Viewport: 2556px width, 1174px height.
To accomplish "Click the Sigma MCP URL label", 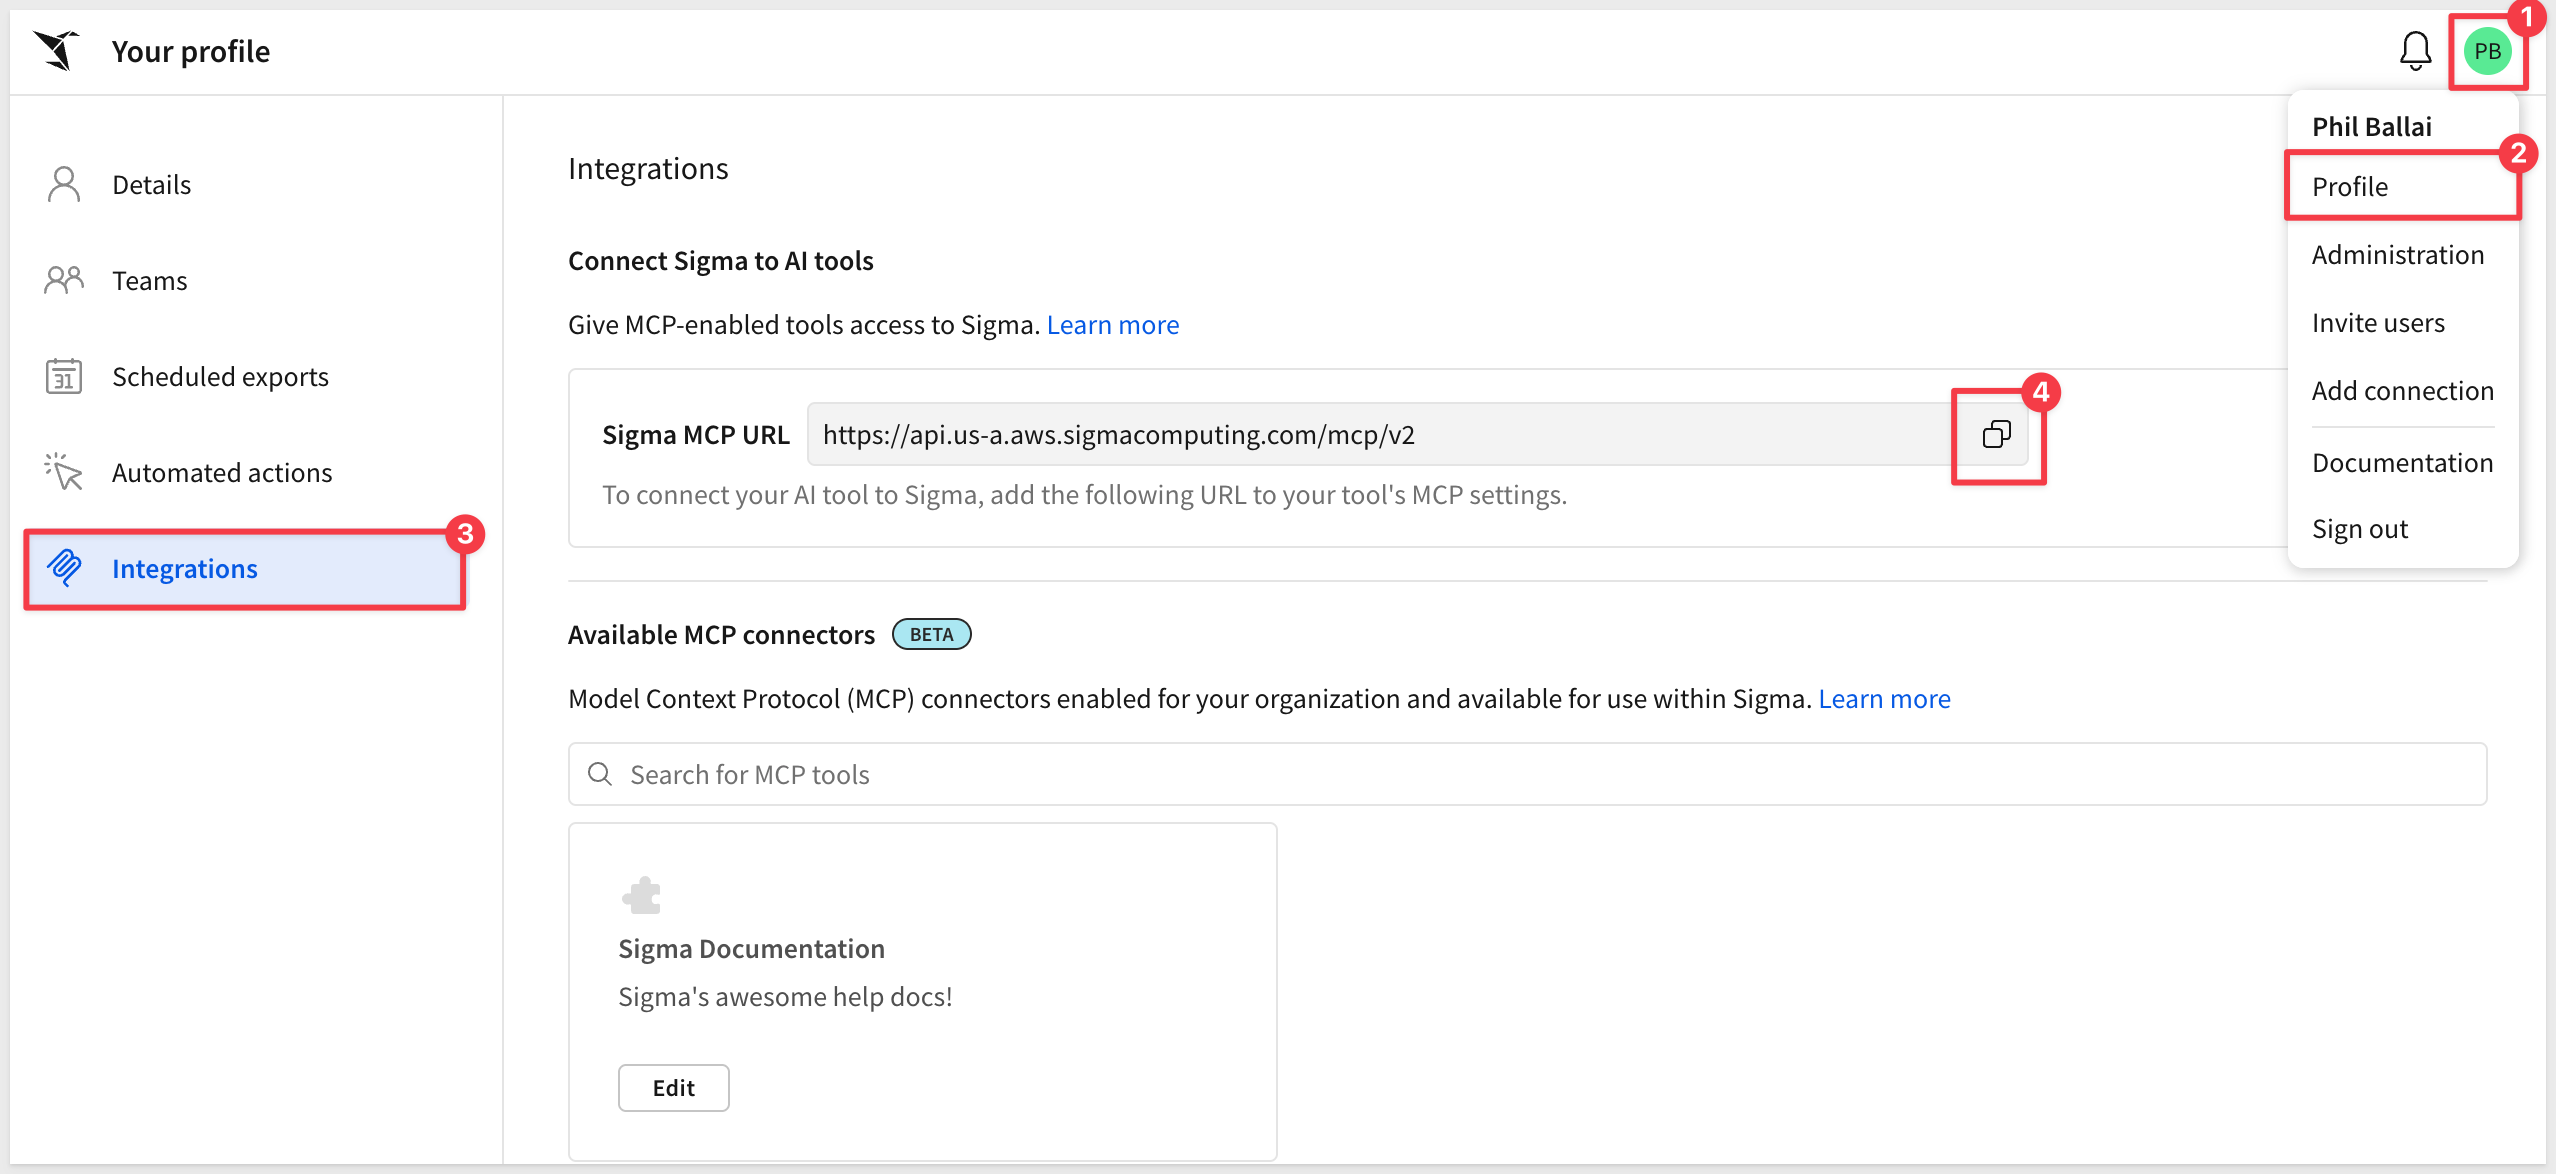I will tap(696, 435).
